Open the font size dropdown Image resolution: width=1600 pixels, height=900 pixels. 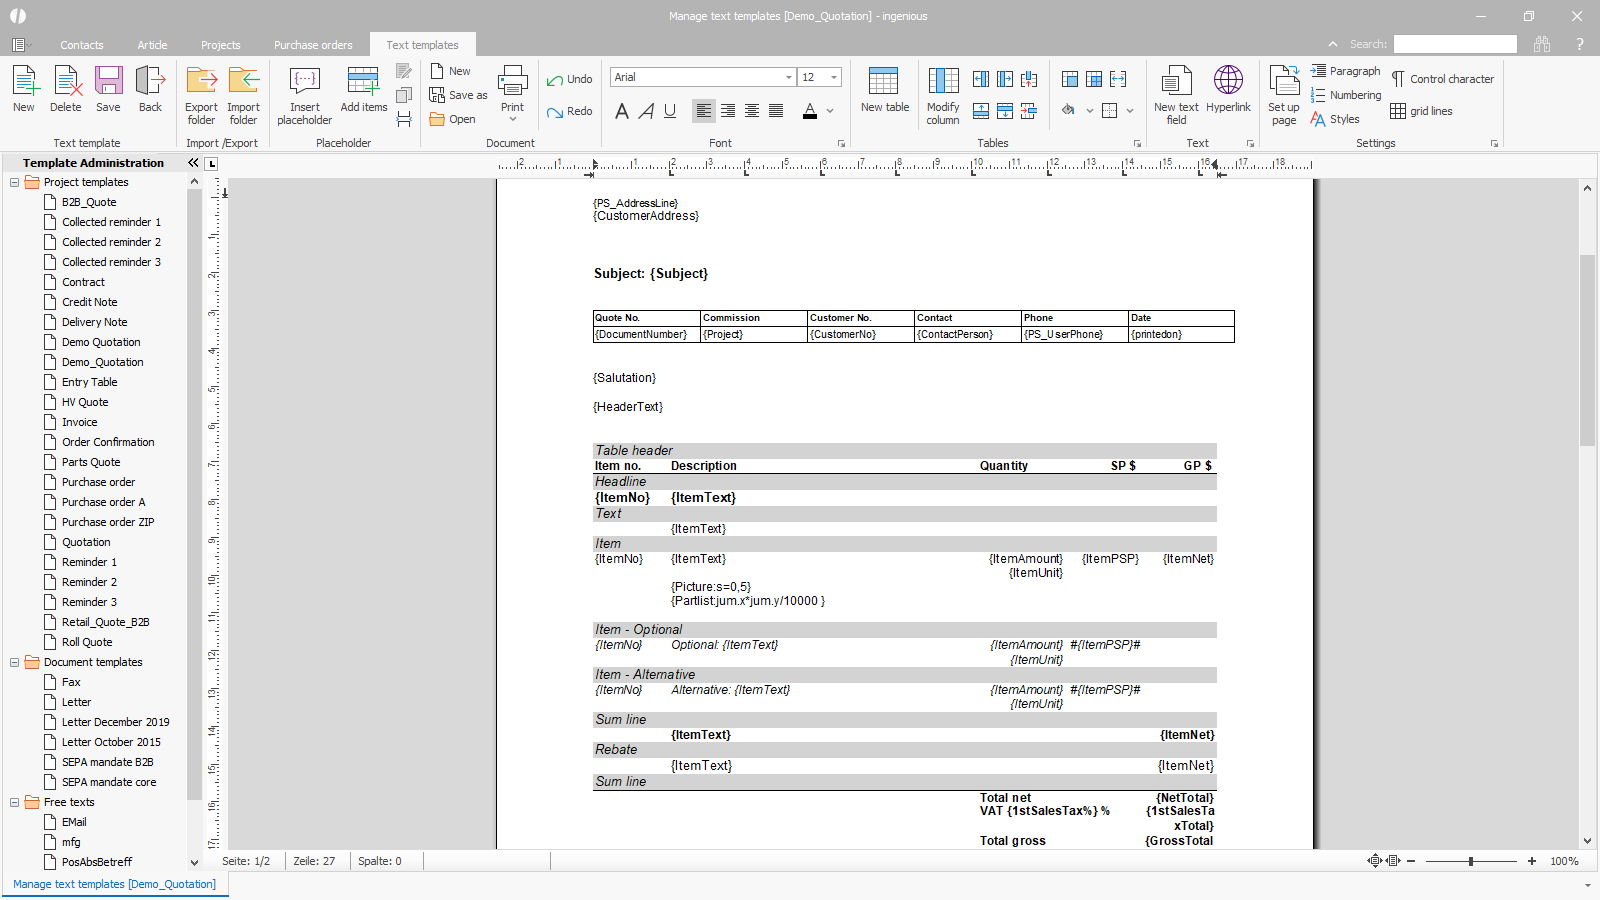[x=834, y=77]
